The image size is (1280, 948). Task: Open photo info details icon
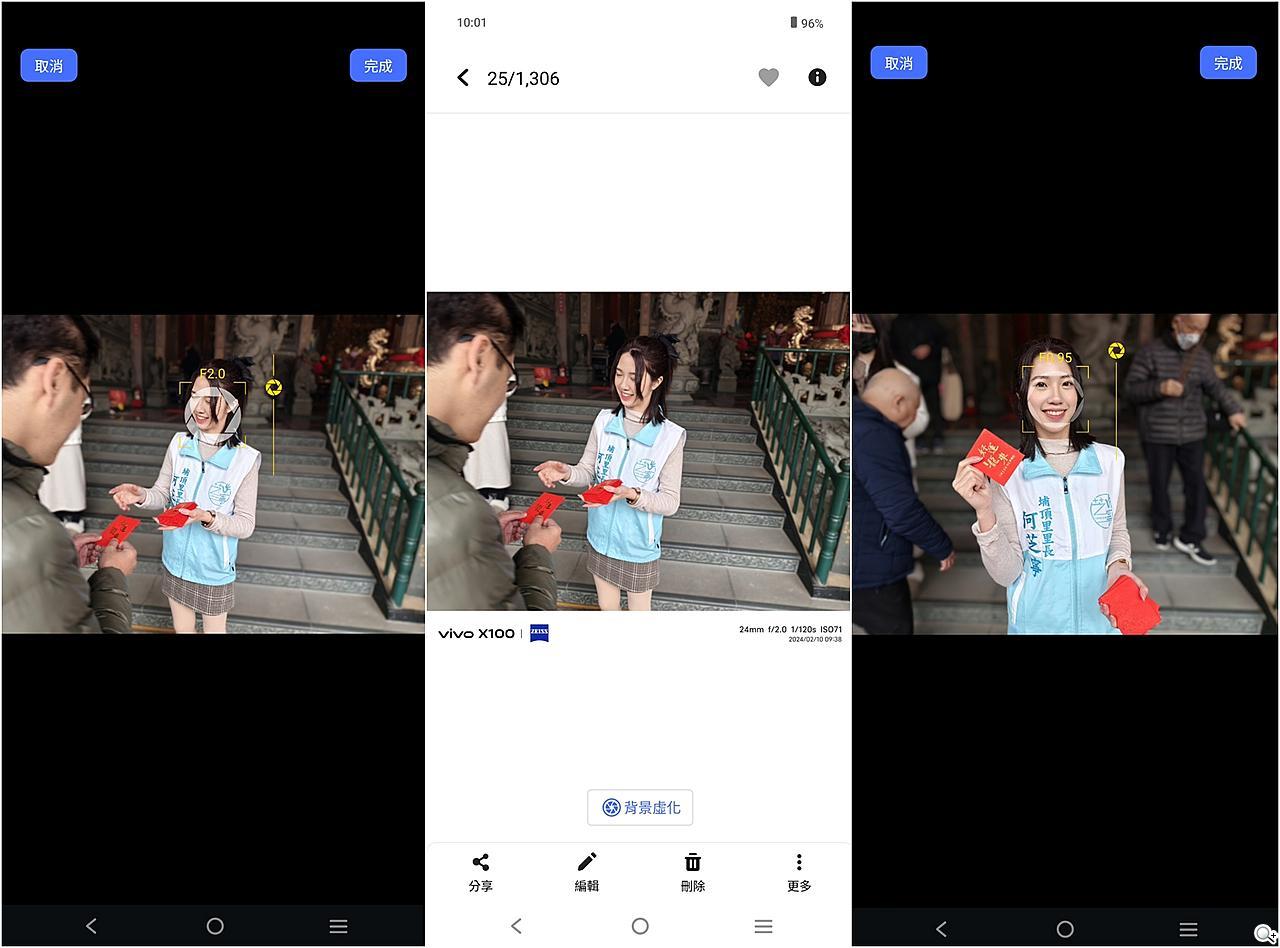[x=817, y=78]
